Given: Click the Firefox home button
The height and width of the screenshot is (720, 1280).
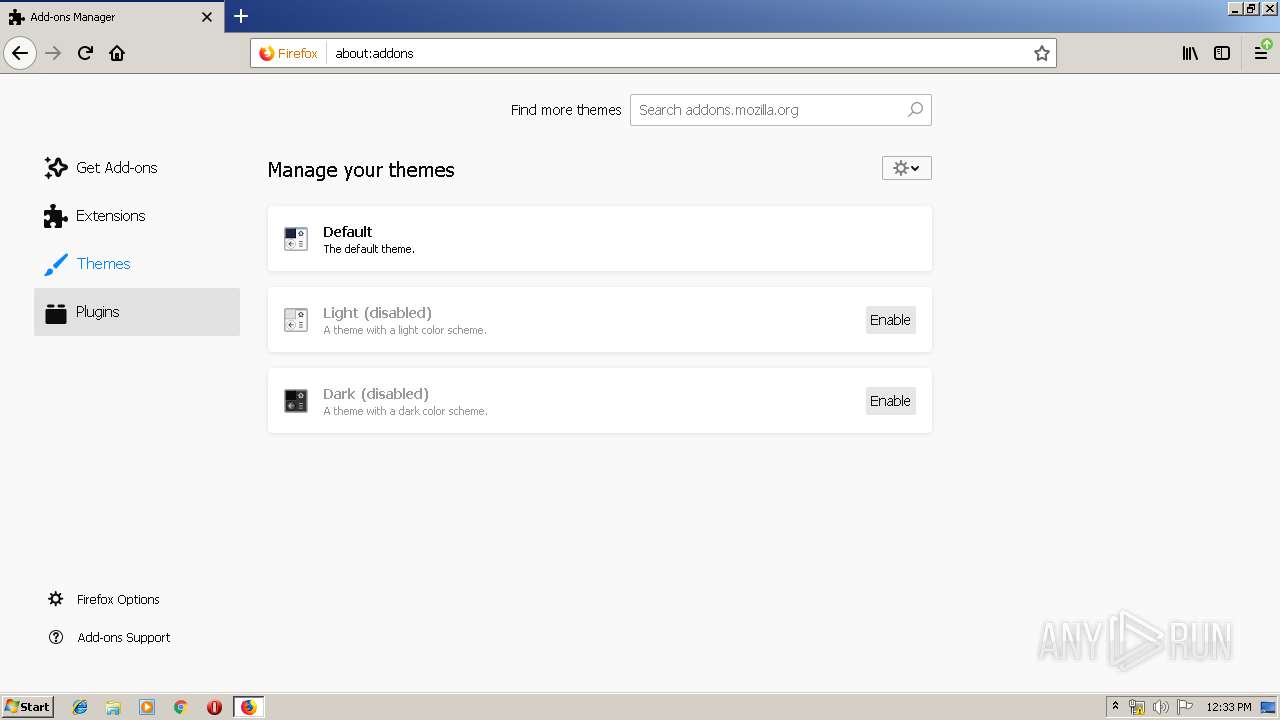Looking at the screenshot, I should coord(117,53).
